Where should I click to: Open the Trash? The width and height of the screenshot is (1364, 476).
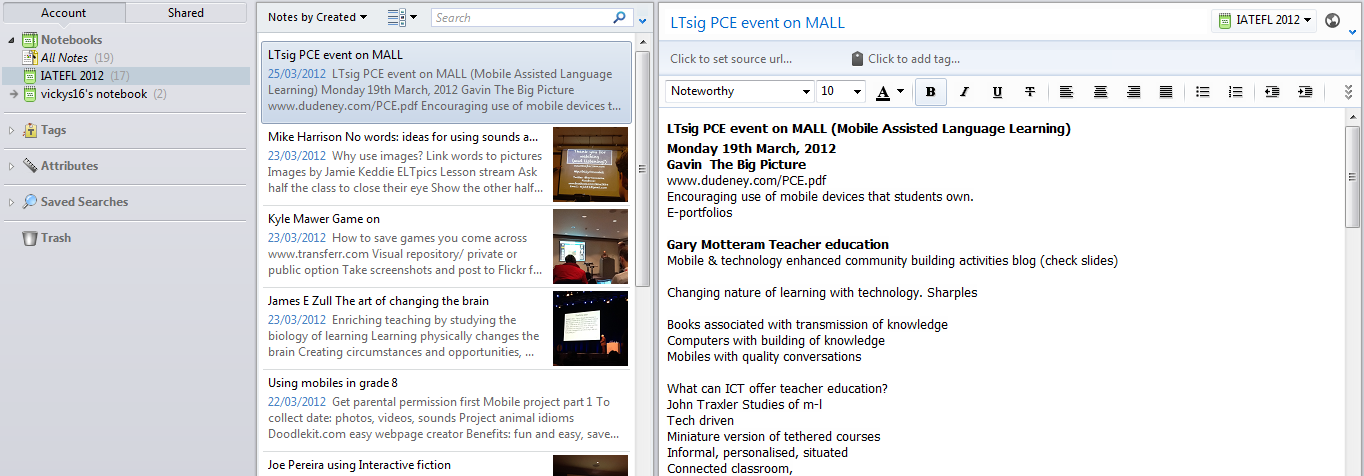[x=56, y=238]
